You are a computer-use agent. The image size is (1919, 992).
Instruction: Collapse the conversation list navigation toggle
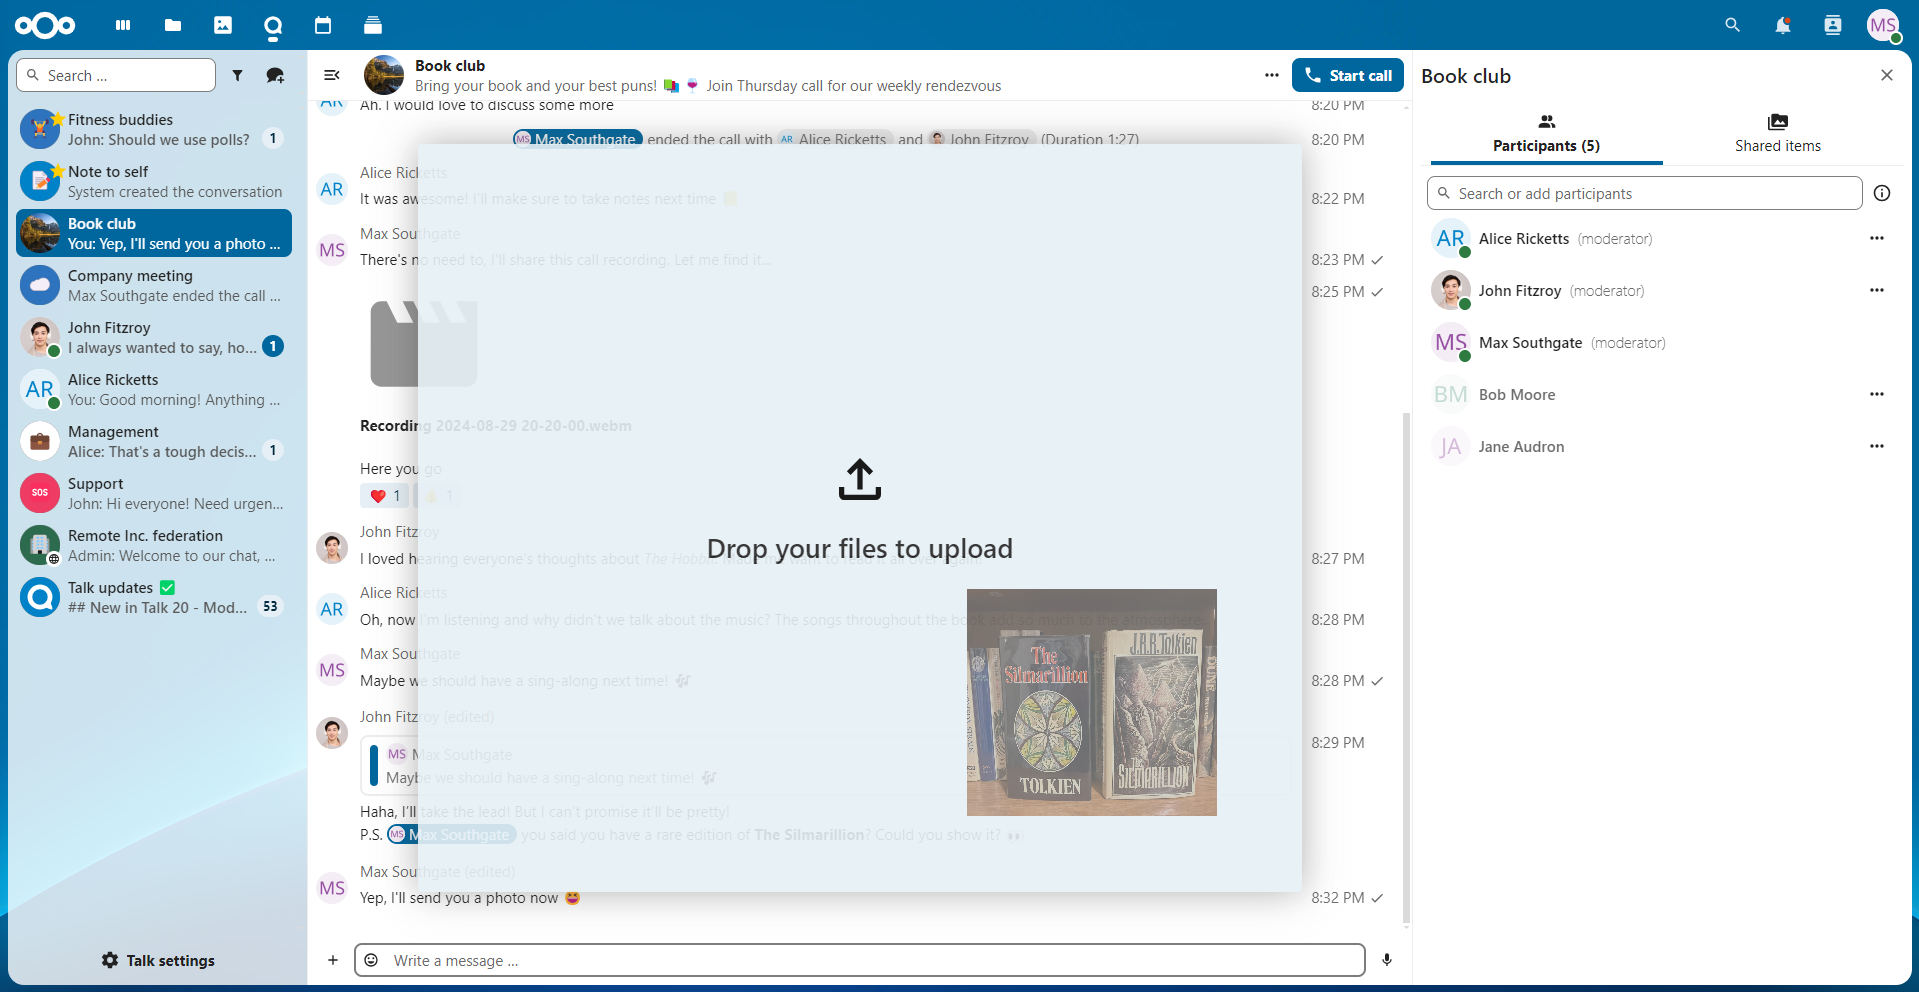pos(332,75)
